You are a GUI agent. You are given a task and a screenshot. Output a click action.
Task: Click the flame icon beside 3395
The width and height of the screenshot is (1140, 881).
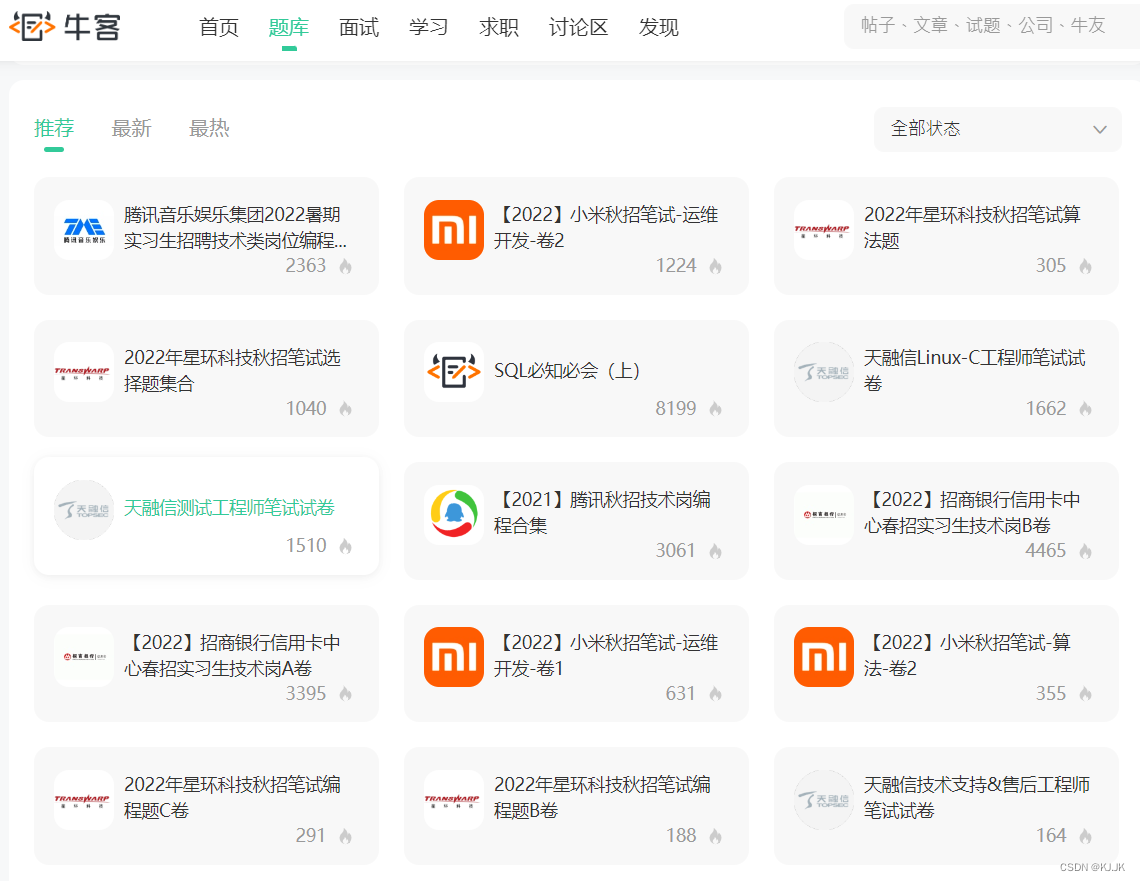point(345,694)
